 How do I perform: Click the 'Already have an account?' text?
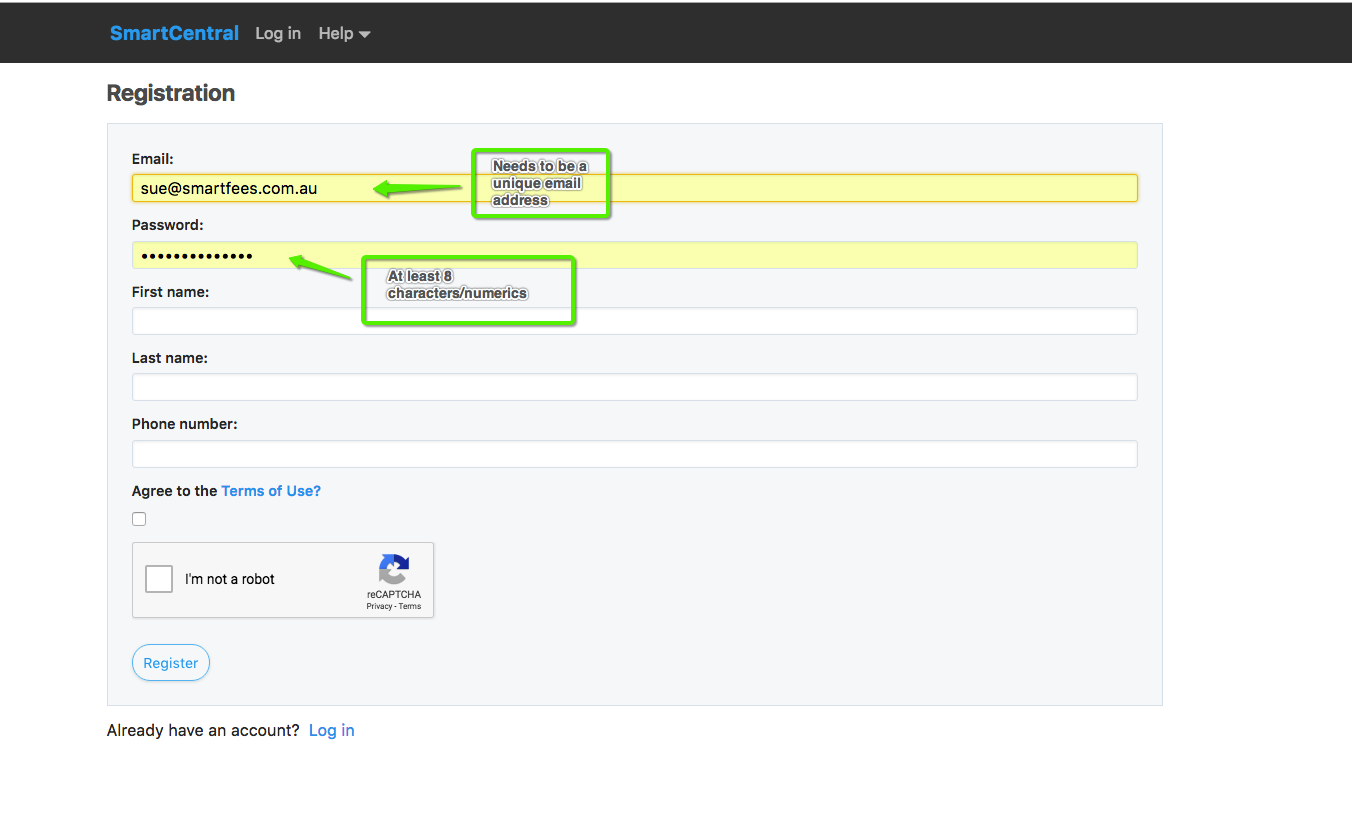tap(203, 730)
